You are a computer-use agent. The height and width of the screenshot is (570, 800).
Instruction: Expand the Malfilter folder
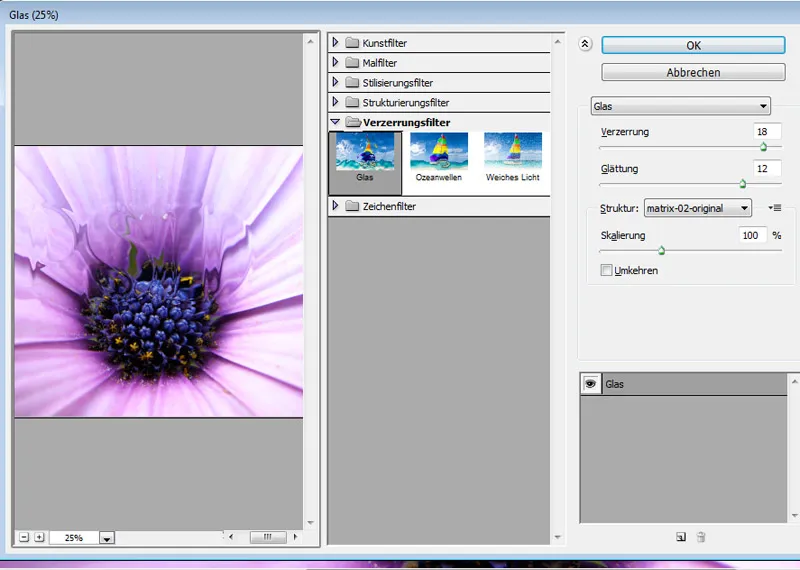click(x=335, y=62)
